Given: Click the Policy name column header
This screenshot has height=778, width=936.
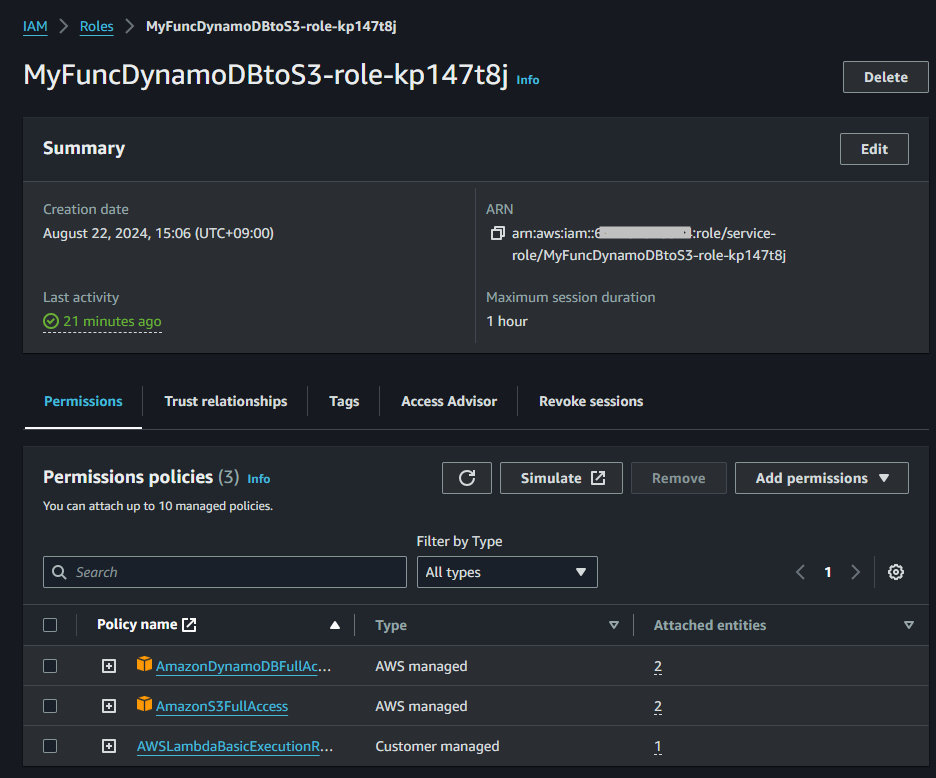Looking at the screenshot, I should click(x=137, y=625).
